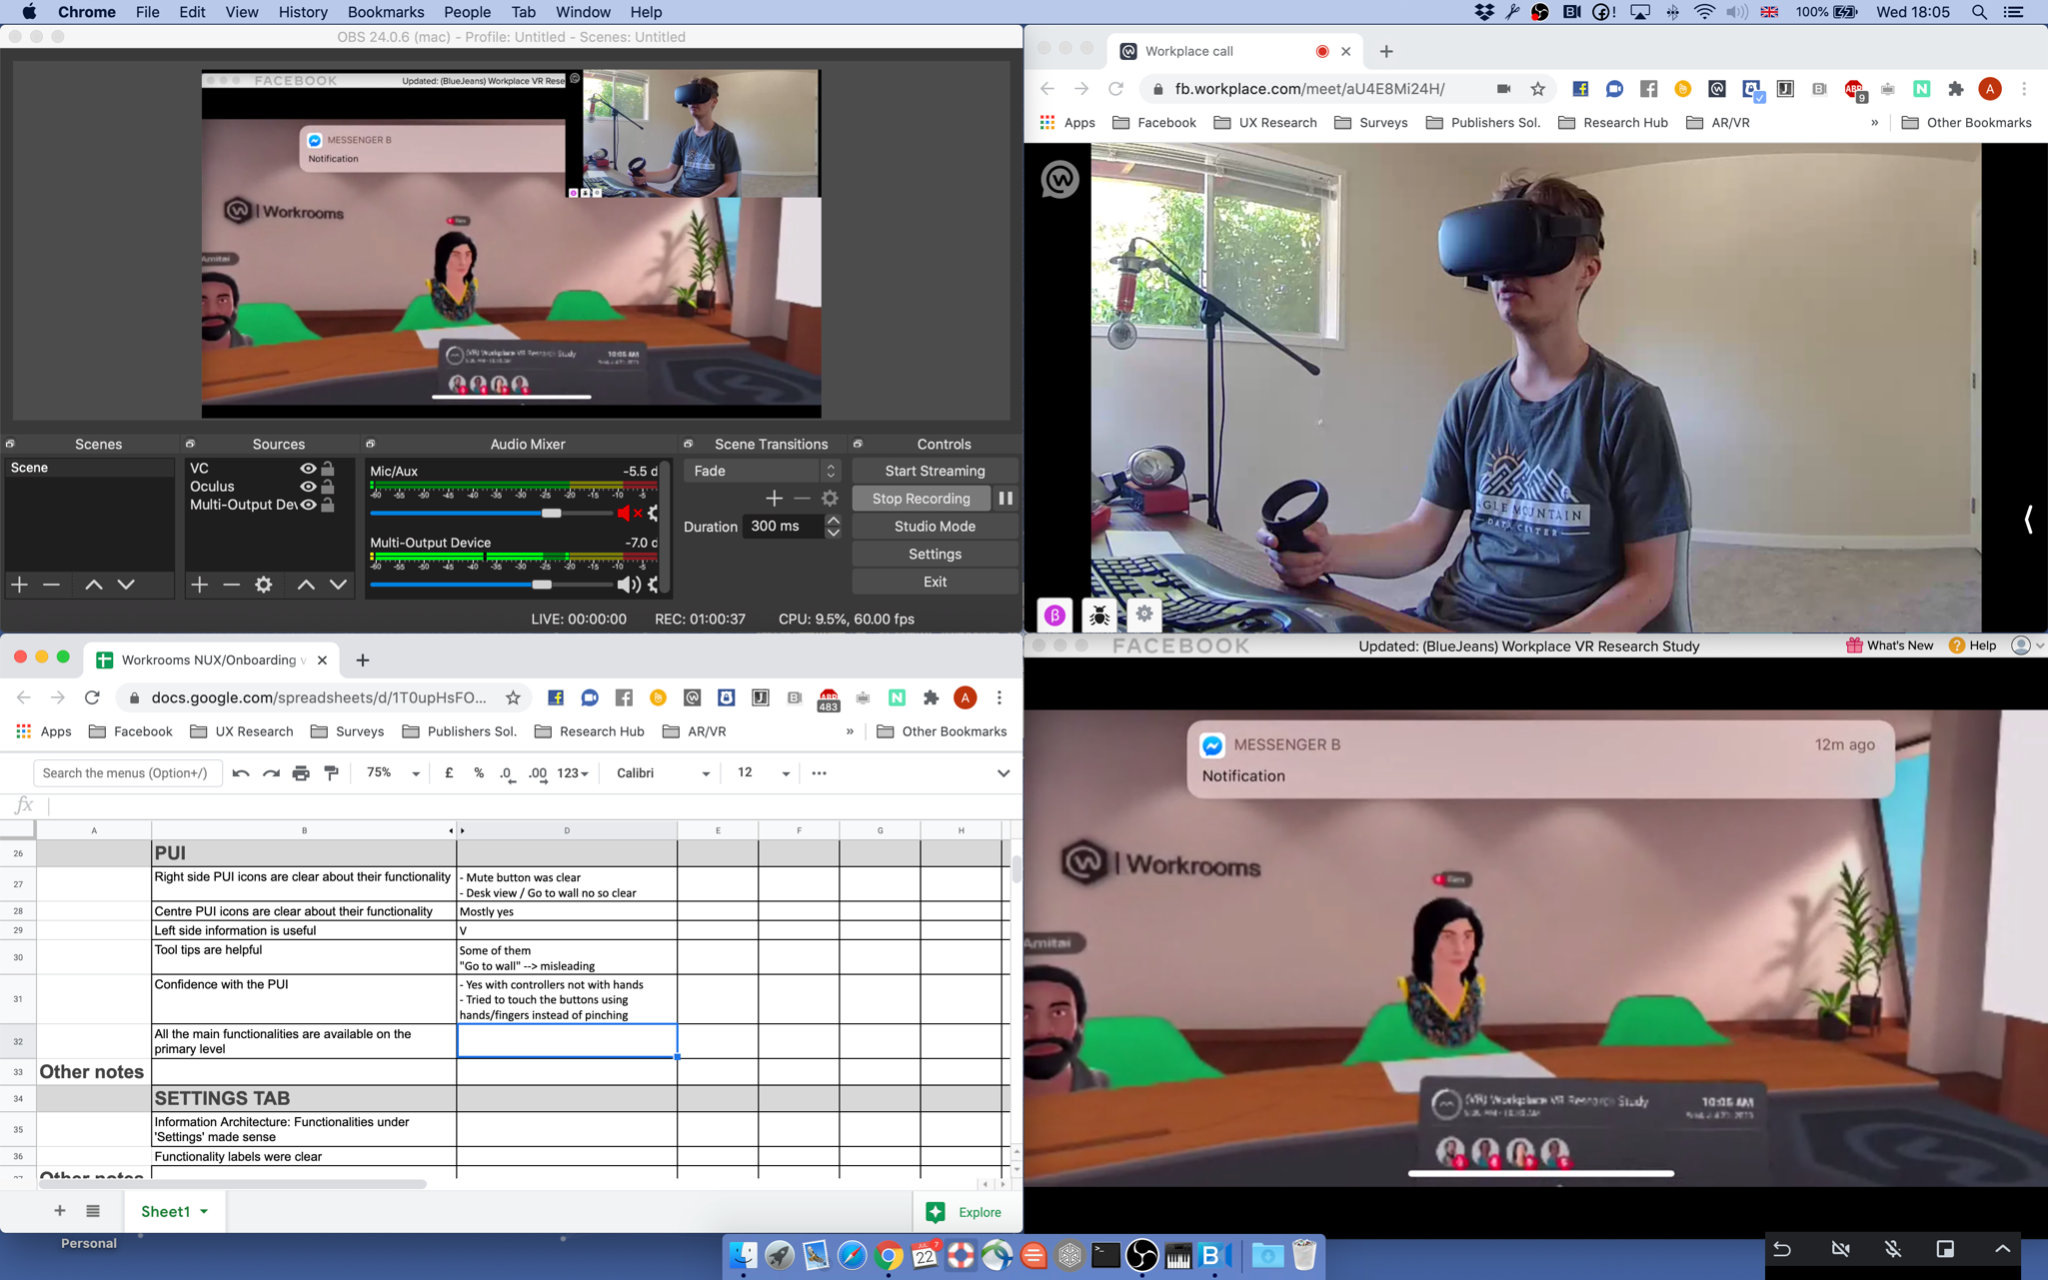The height and width of the screenshot is (1280, 2048).
Task: Toggle lock on Multi-Output Device source
Action: [x=328, y=504]
